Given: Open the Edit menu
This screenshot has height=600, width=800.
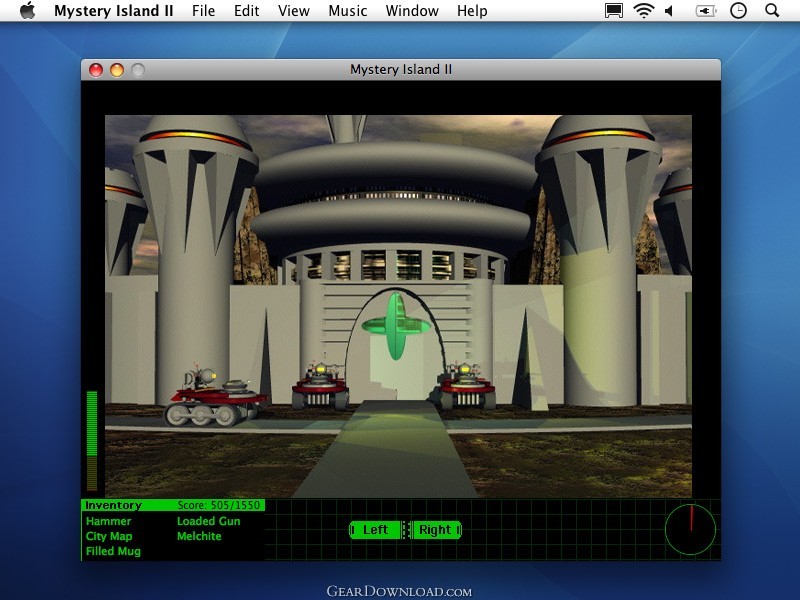Looking at the screenshot, I should (246, 11).
